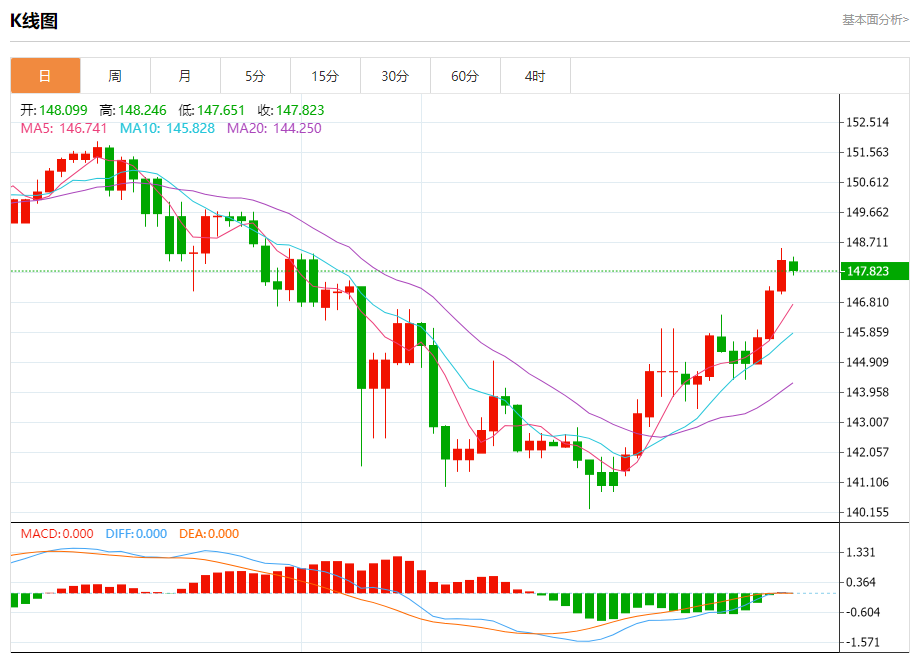The width and height of the screenshot is (916, 653).
Task: Open the 5分 timeframe tab
Action: pos(256,75)
